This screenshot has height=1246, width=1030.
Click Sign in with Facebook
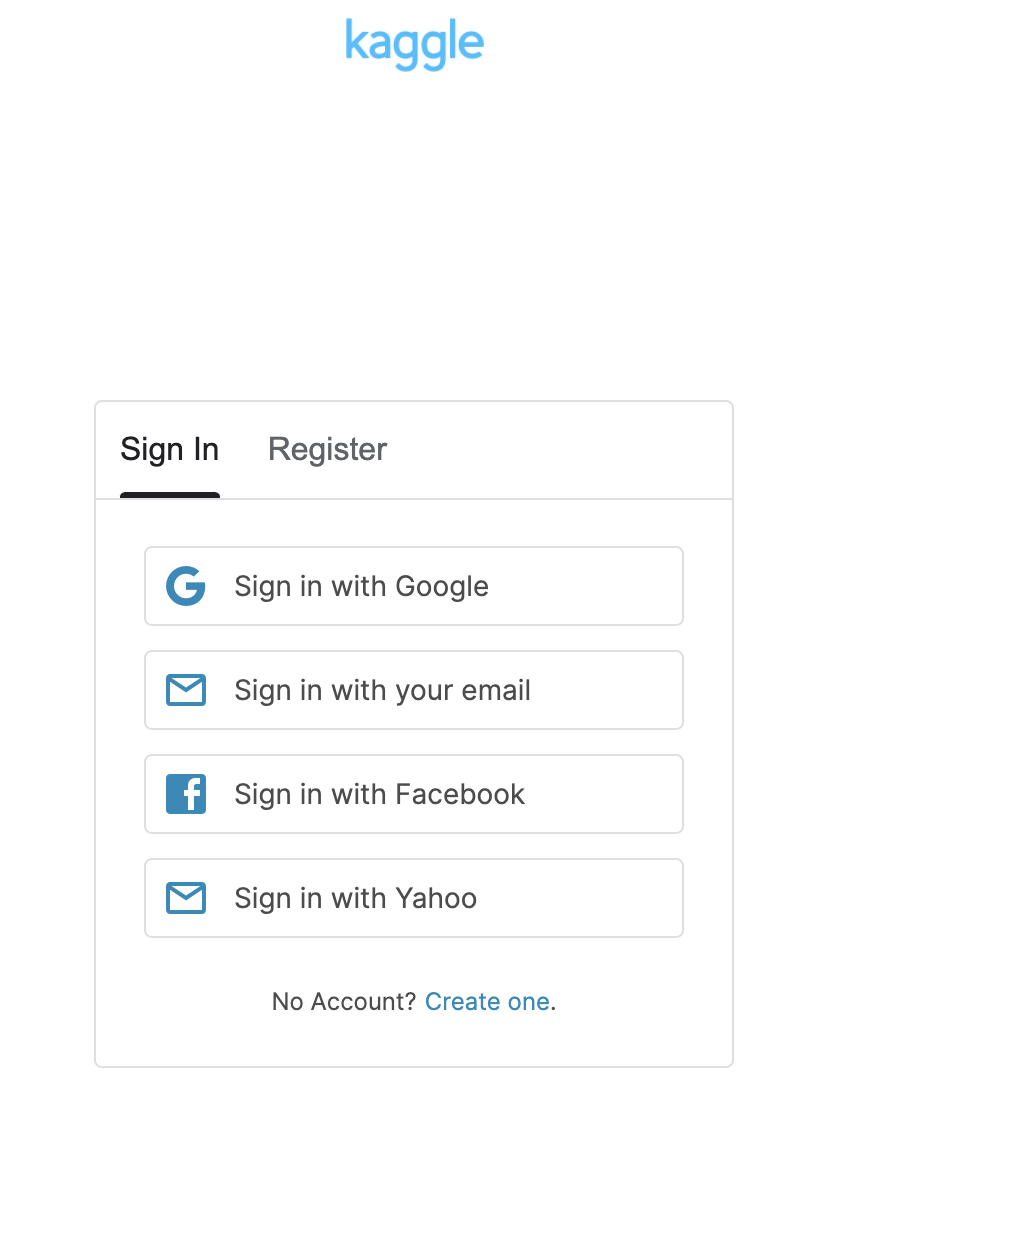(x=414, y=794)
